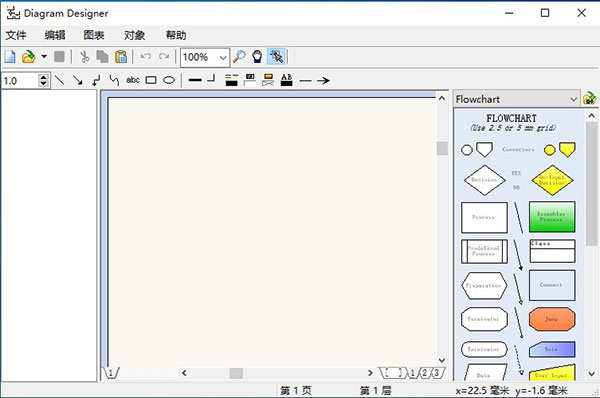Click the load template palette icon
Image resolution: width=600 pixels, height=398 pixels.
[589, 99]
